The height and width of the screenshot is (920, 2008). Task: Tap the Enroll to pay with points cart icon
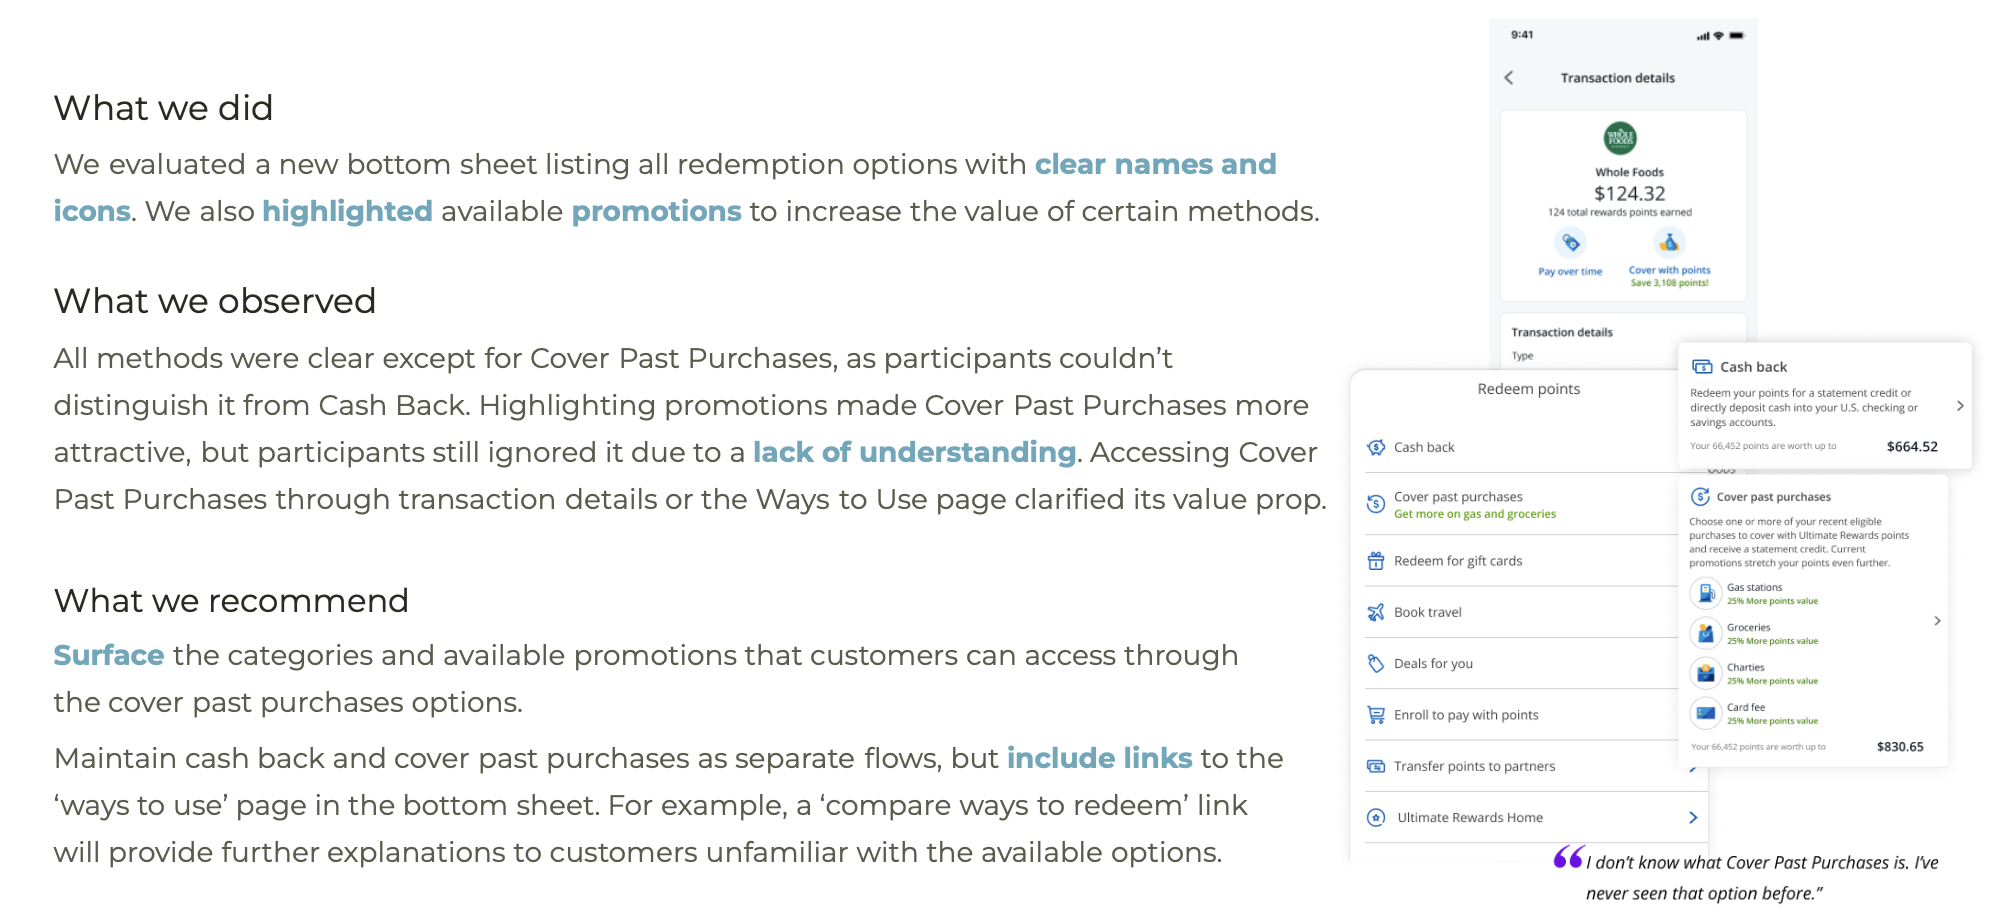[x=1376, y=715]
